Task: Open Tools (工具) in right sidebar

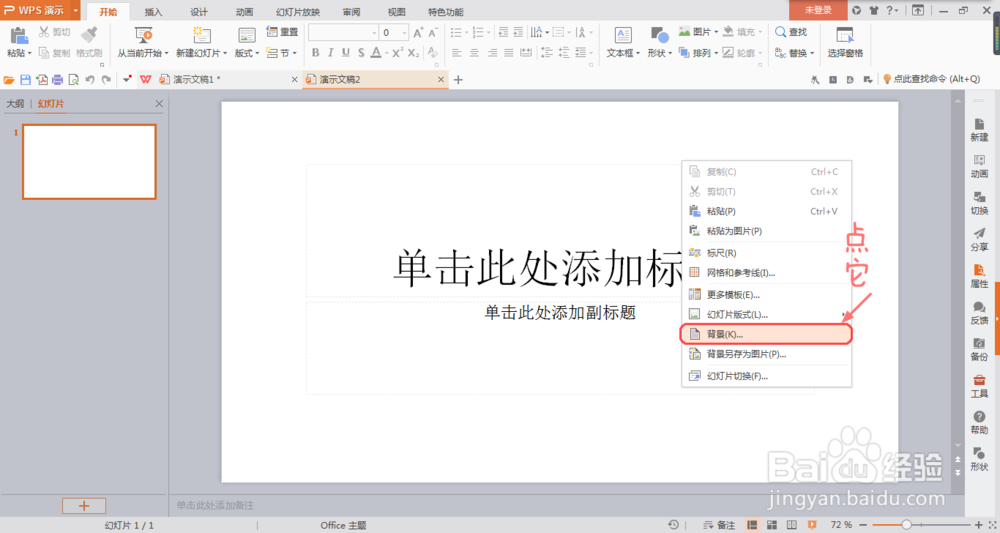Action: (979, 386)
